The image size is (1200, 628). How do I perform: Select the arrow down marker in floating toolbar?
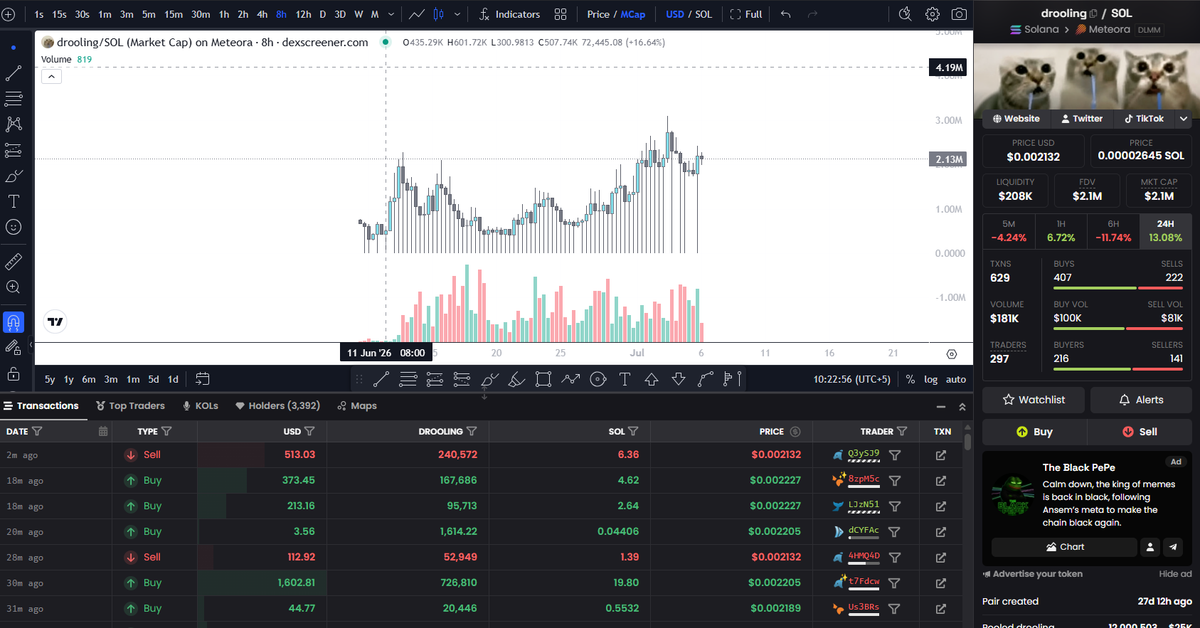pos(679,379)
